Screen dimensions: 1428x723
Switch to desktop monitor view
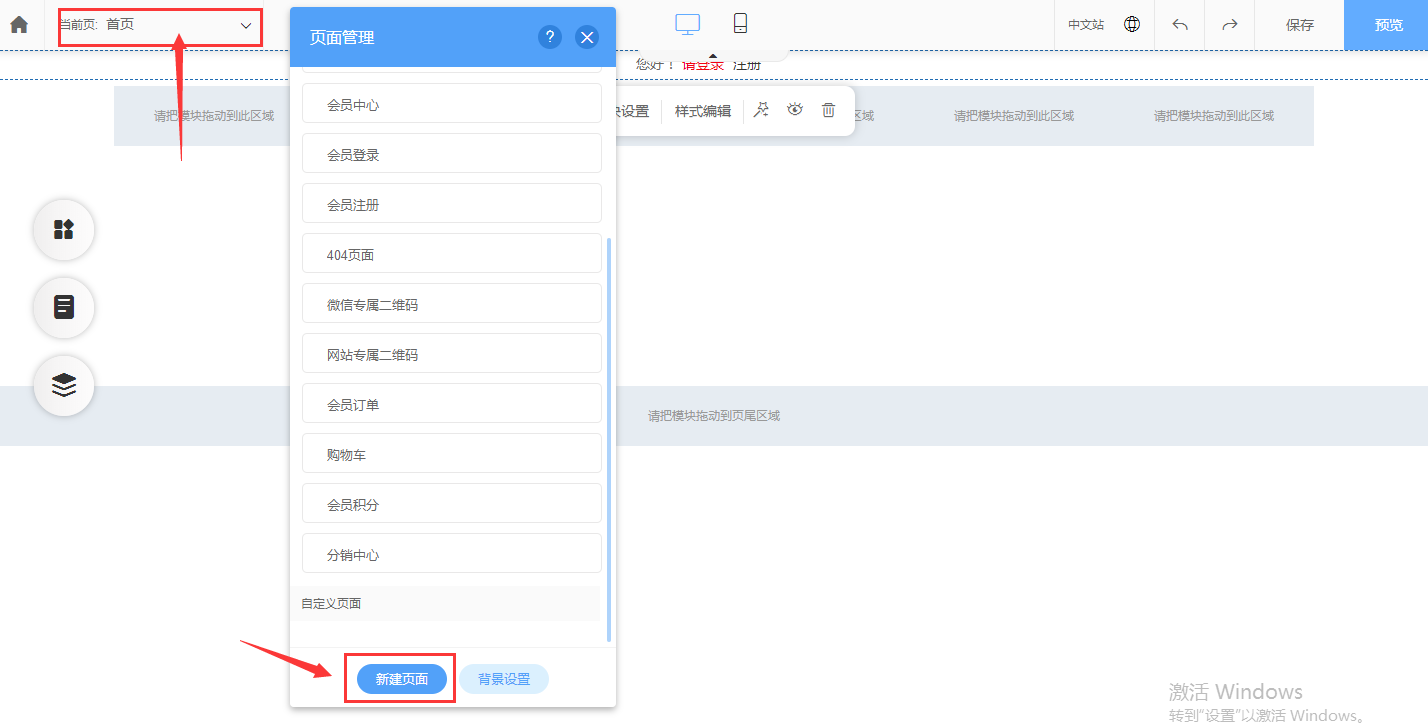point(687,24)
